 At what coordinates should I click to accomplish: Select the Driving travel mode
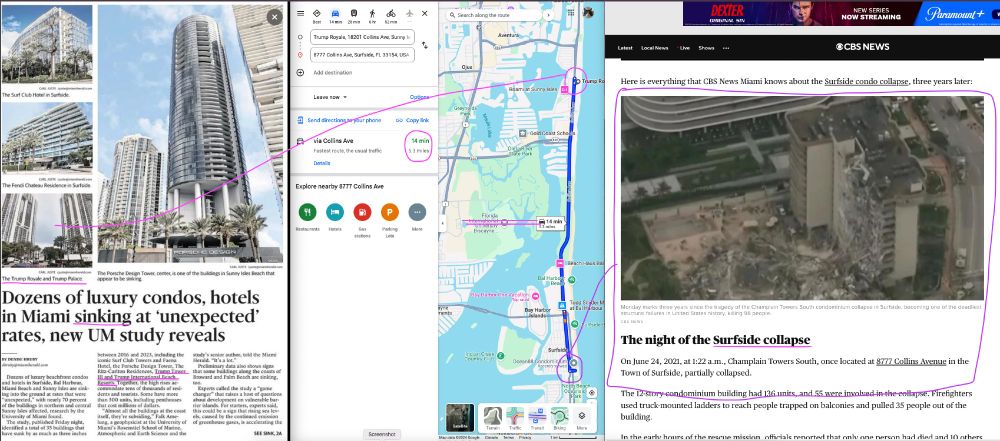point(335,15)
